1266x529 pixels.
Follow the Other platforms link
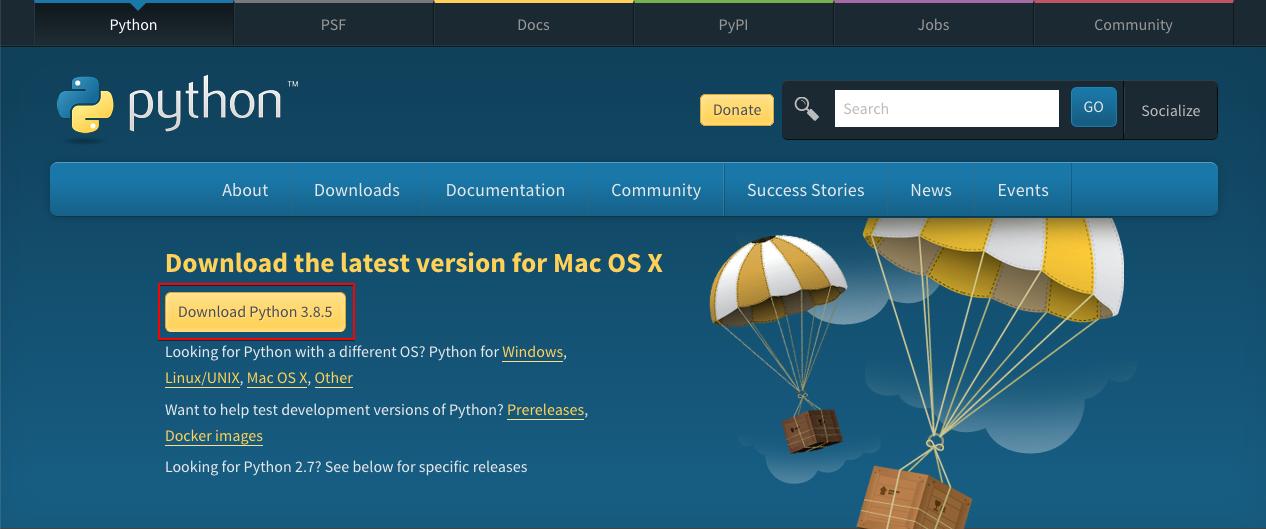point(334,378)
